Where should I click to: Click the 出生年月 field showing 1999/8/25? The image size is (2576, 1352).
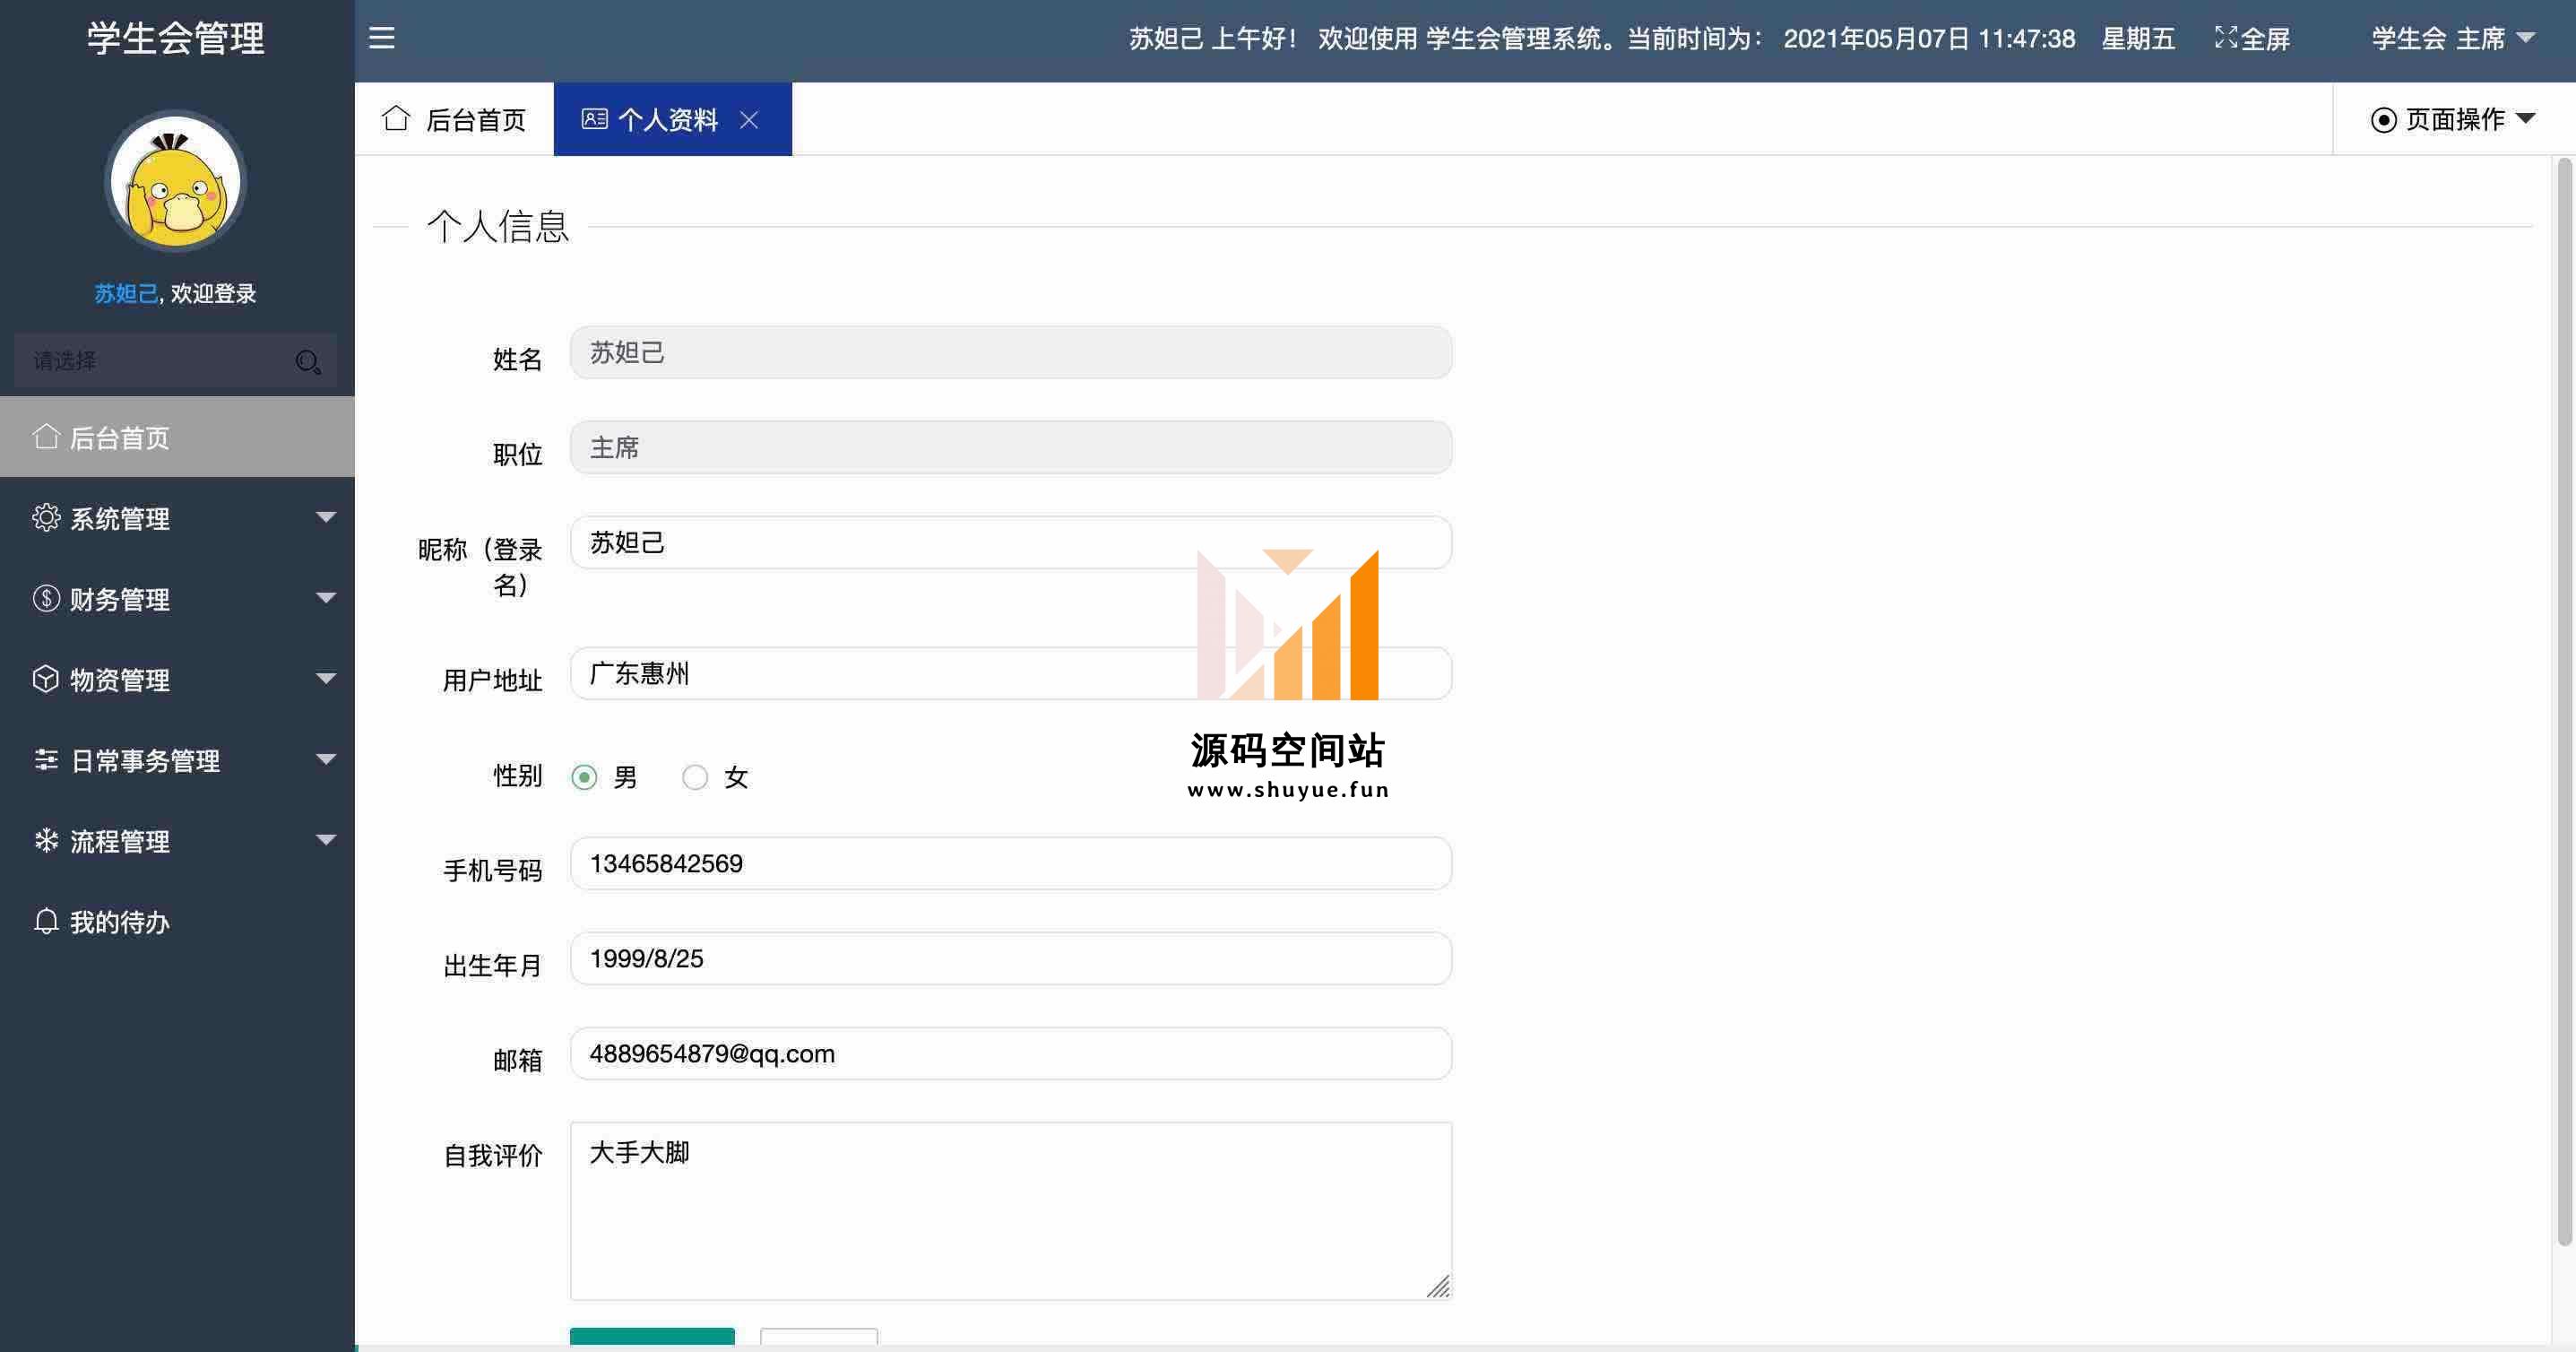pos(1011,958)
